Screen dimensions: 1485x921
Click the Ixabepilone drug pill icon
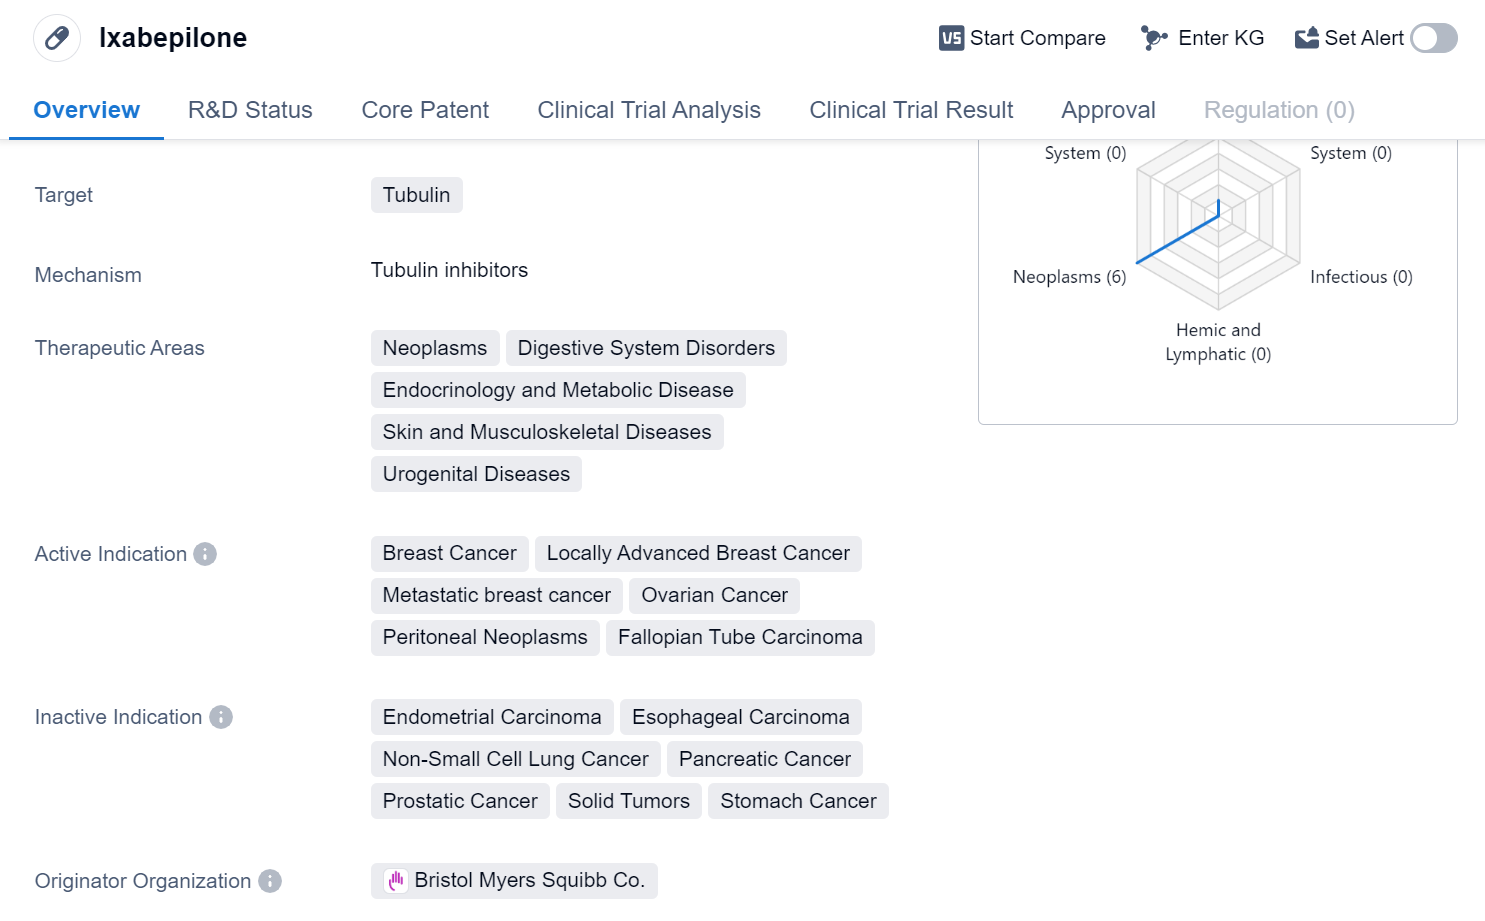click(57, 38)
